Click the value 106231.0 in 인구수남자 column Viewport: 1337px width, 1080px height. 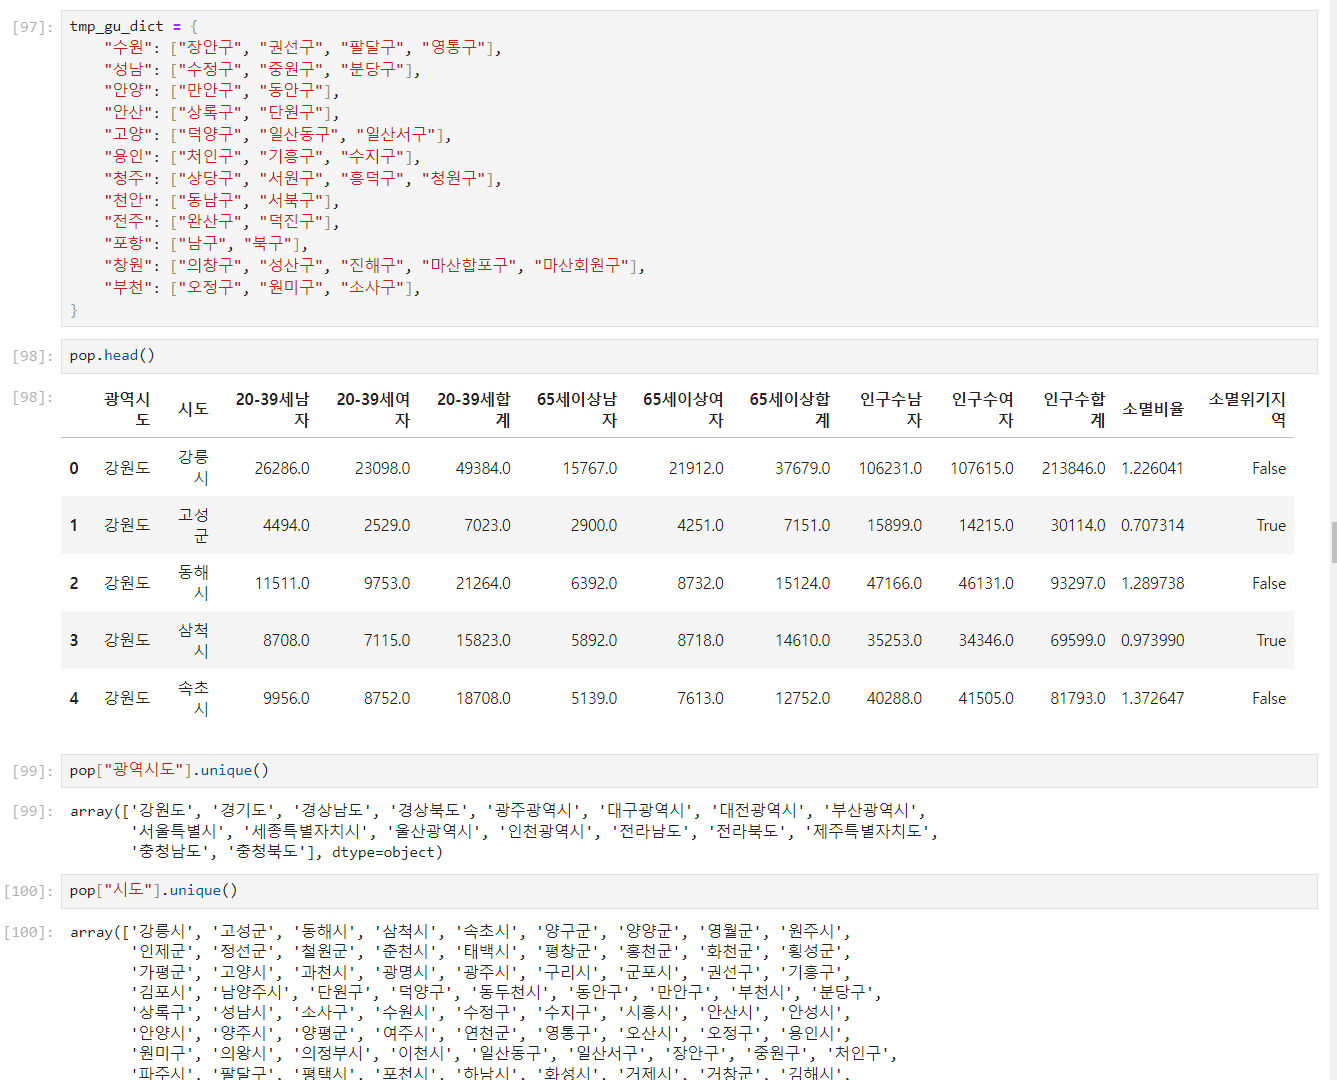pos(890,468)
